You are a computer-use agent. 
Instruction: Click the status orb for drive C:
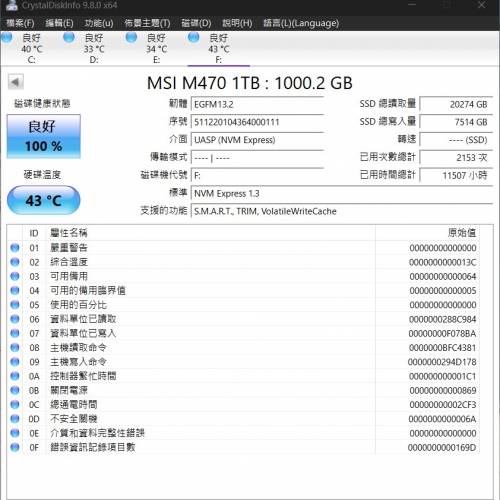click(x=7, y=37)
